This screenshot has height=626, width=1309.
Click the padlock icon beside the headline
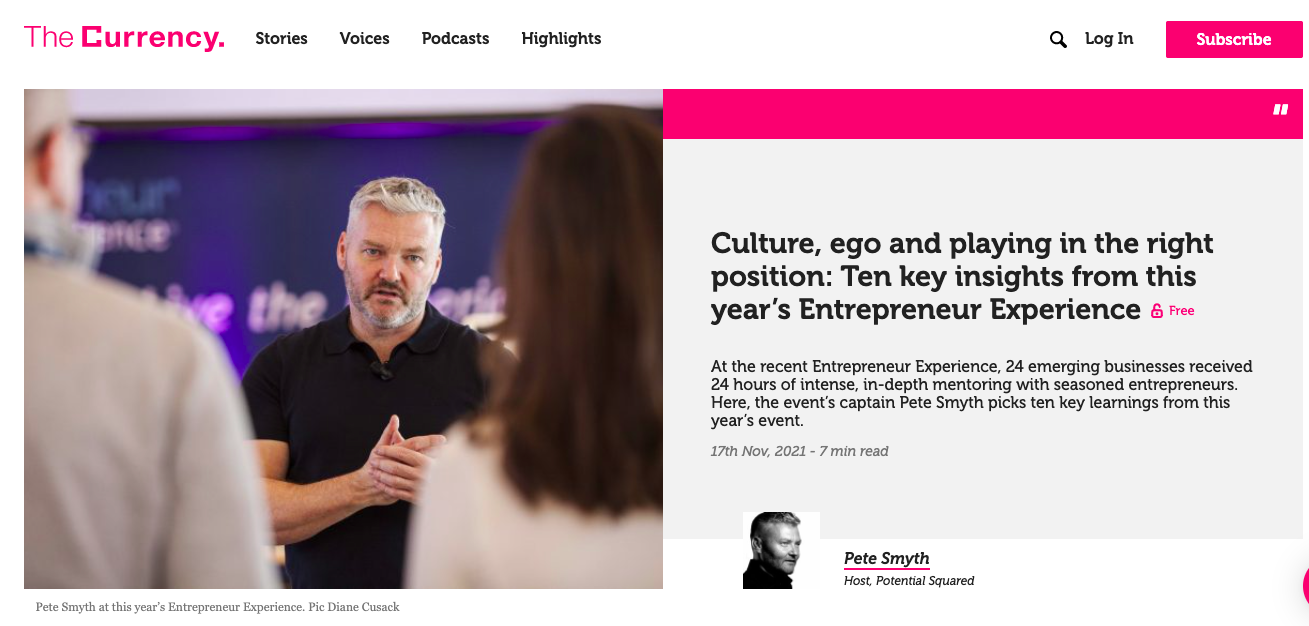1157,311
